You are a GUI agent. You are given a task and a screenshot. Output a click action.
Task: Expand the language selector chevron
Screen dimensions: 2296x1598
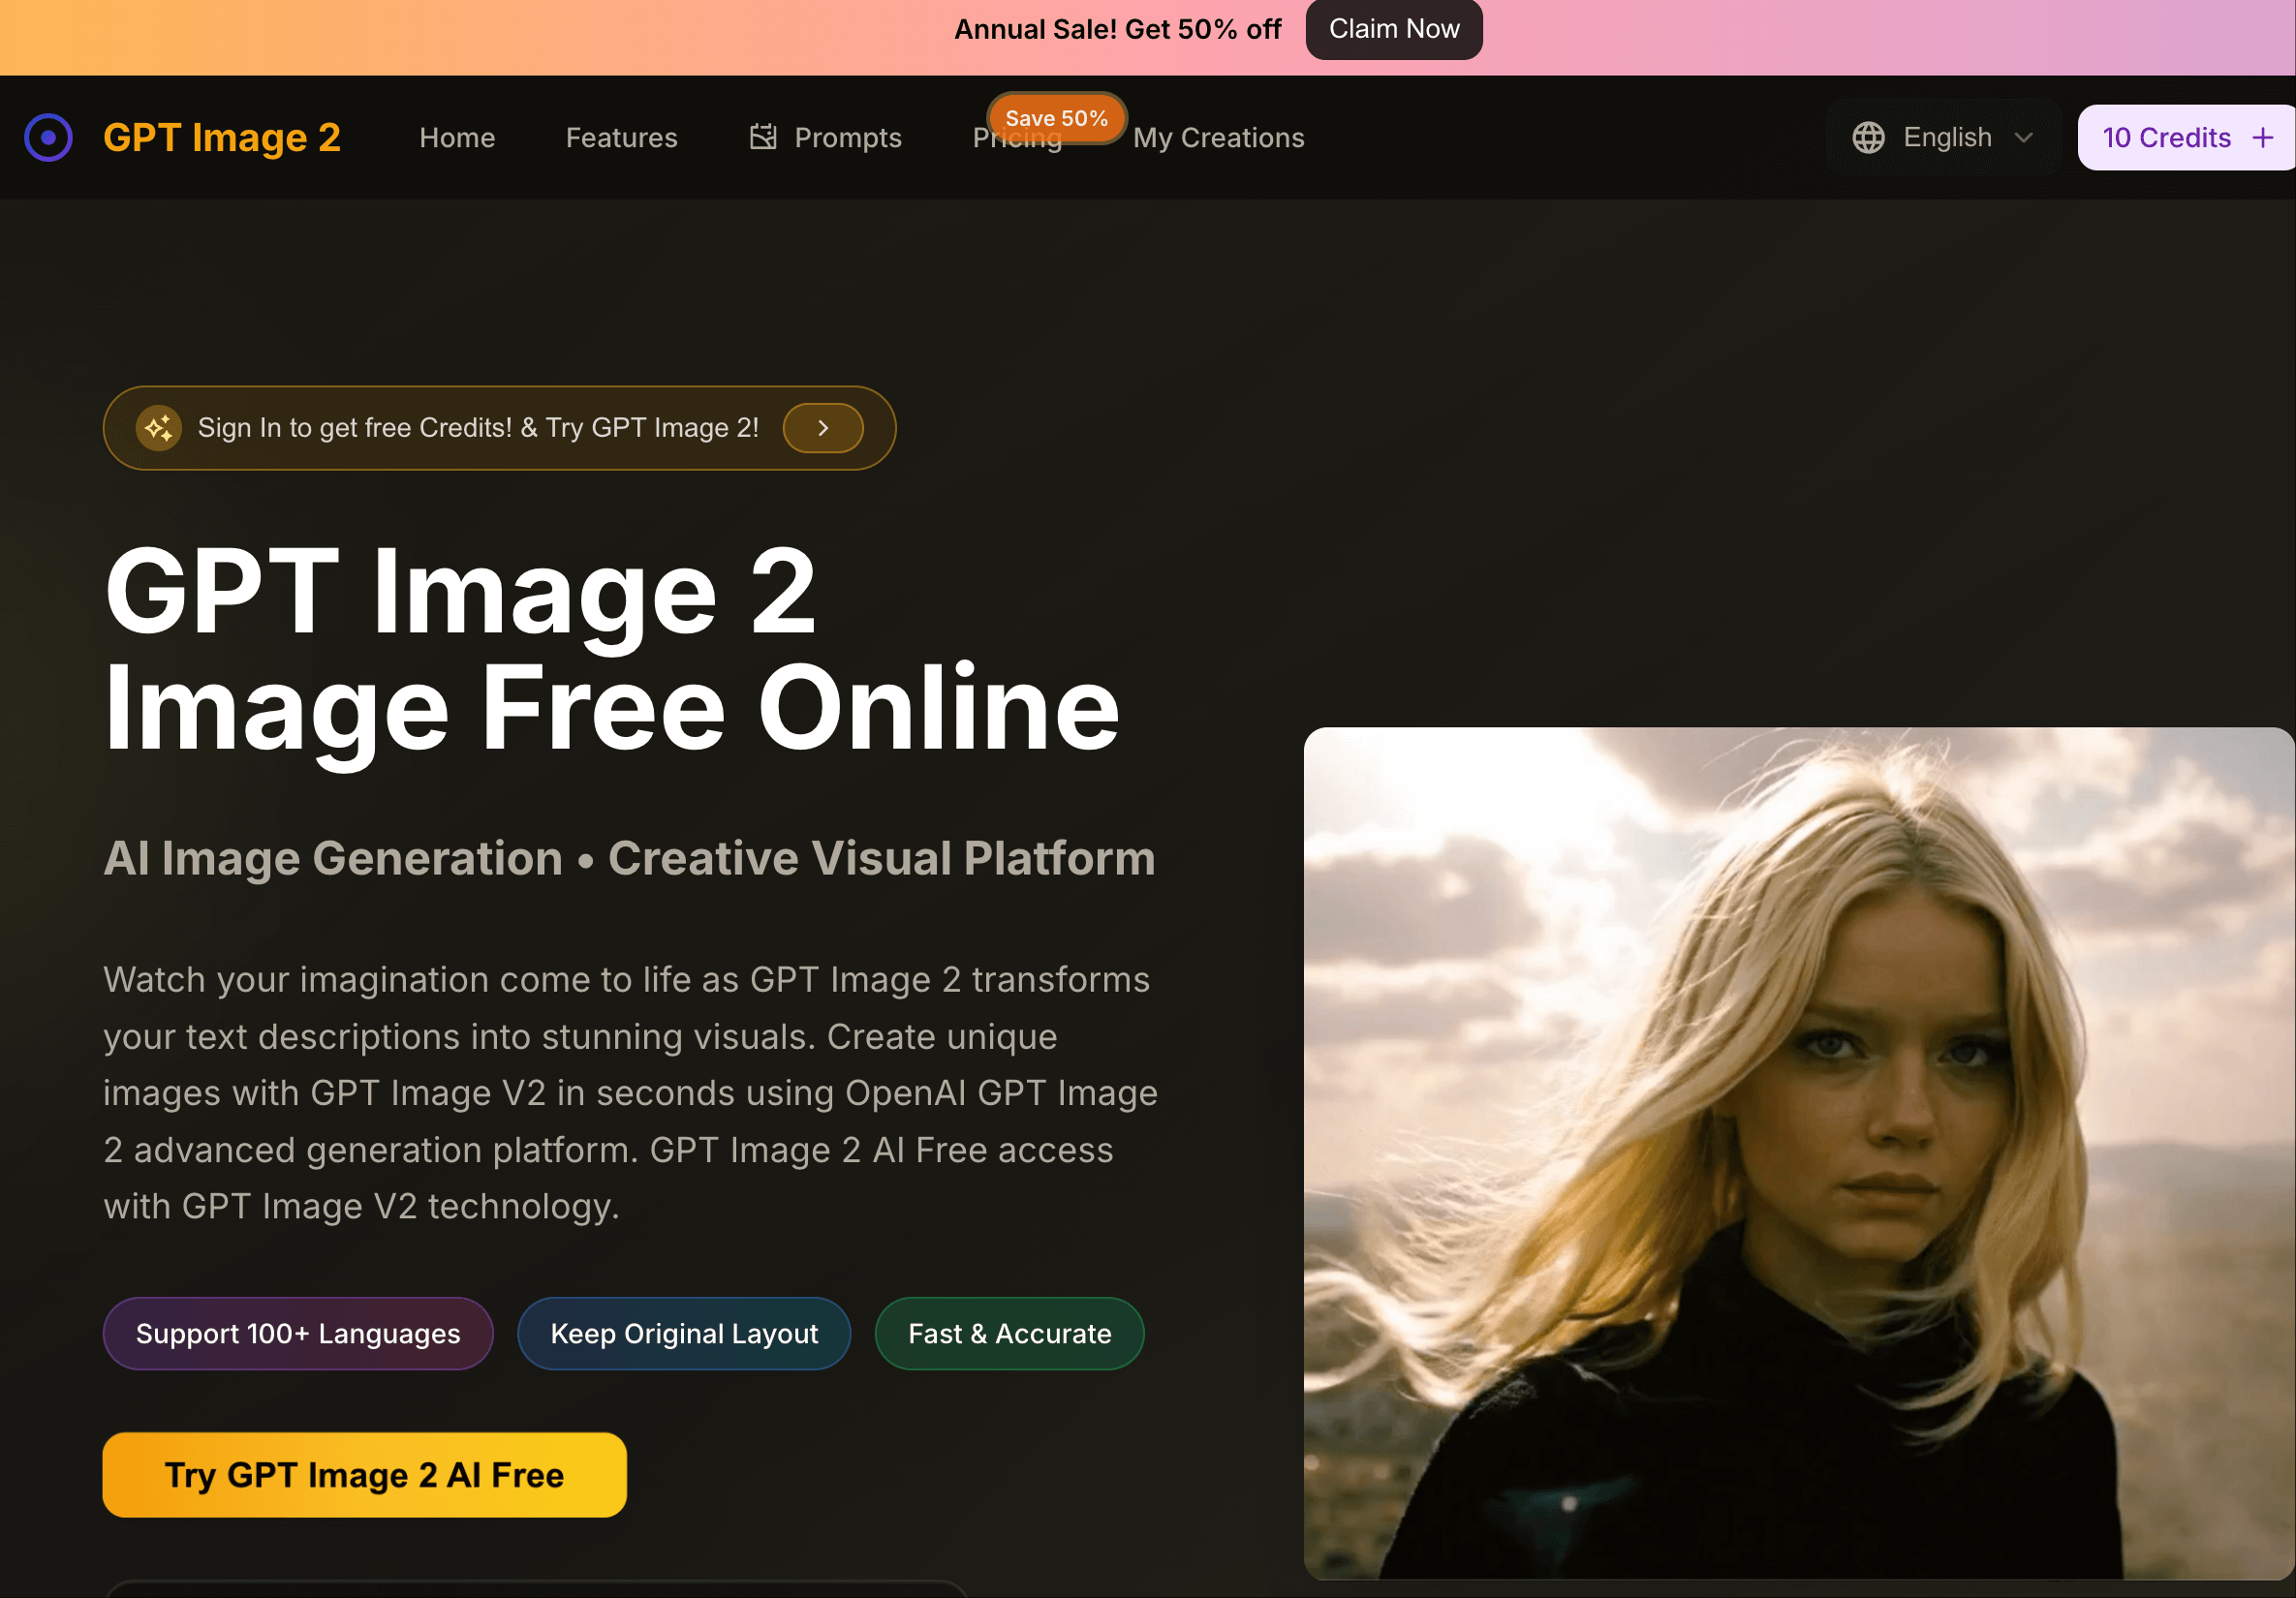pyautogui.click(x=2024, y=137)
